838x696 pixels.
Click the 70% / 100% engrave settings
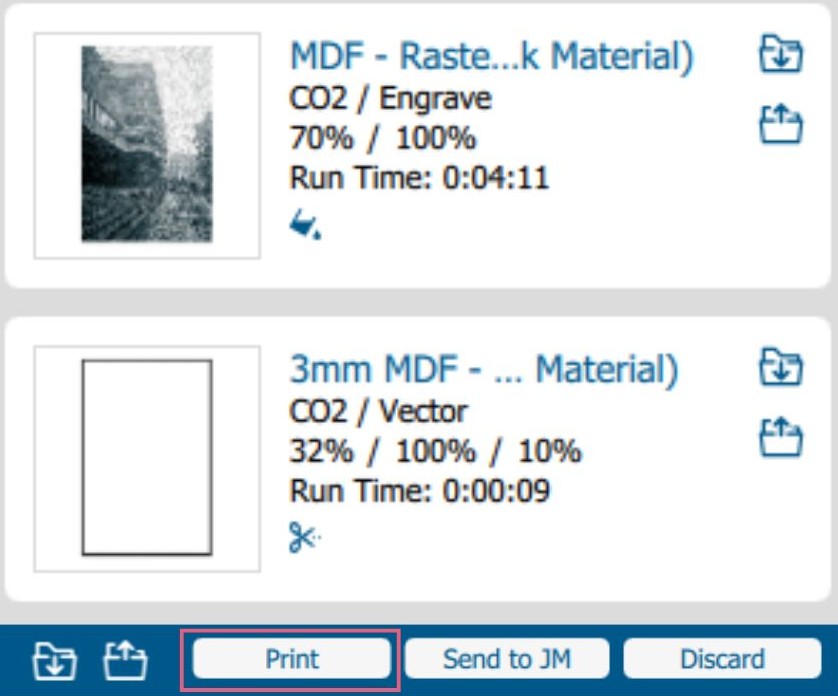[382, 138]
